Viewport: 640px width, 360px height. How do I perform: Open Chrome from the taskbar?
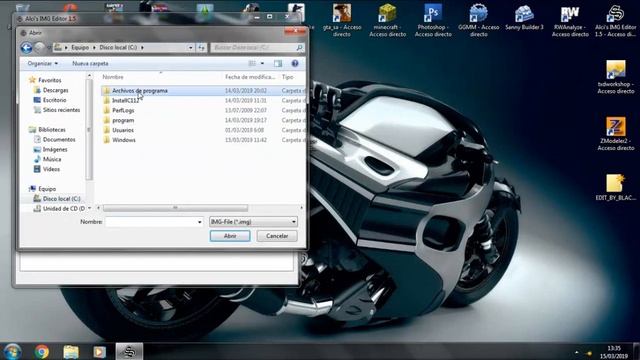coord(42,351)
